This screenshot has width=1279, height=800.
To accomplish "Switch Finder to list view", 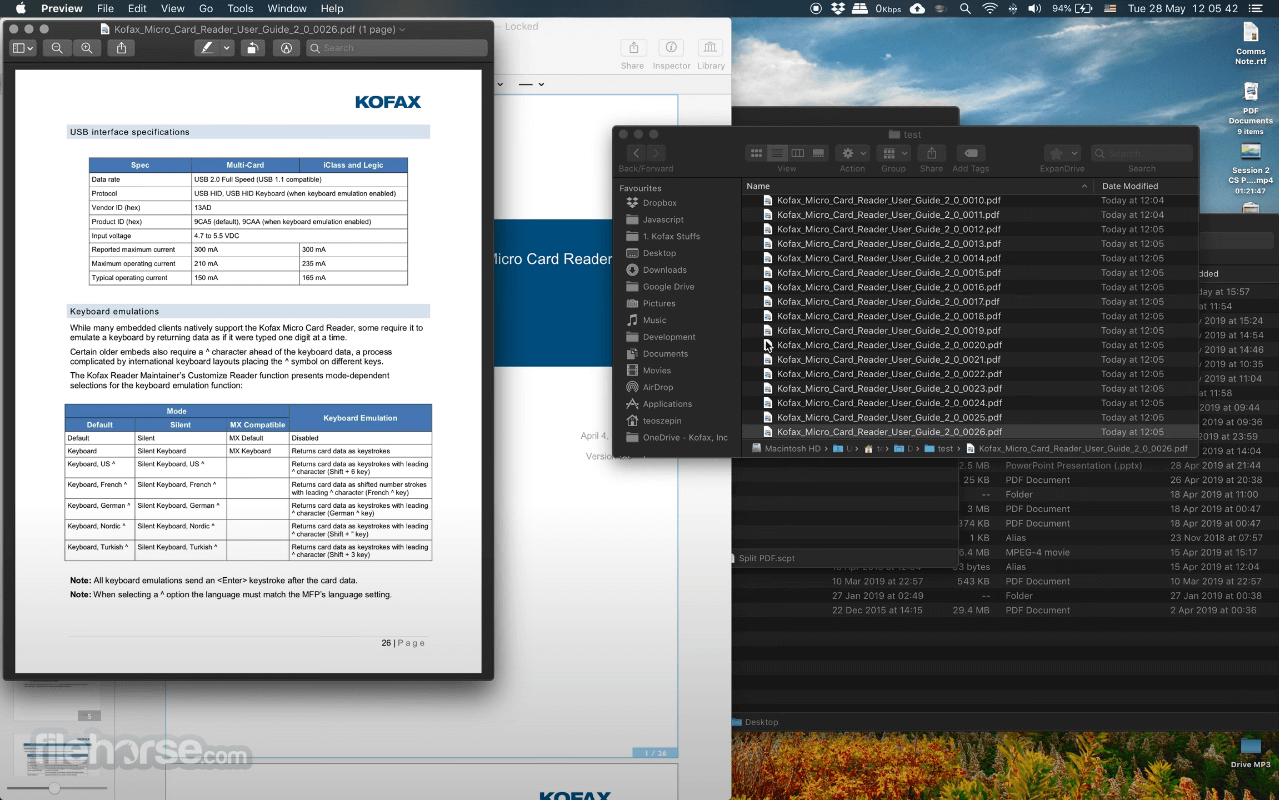I will click(x=777, y=153).
